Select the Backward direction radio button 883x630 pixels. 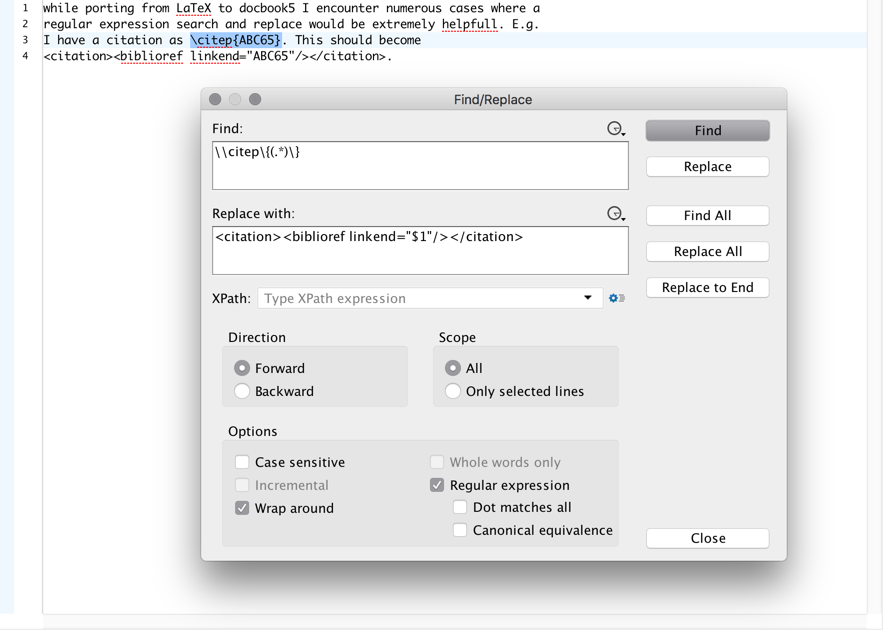[x=242, y=391]
